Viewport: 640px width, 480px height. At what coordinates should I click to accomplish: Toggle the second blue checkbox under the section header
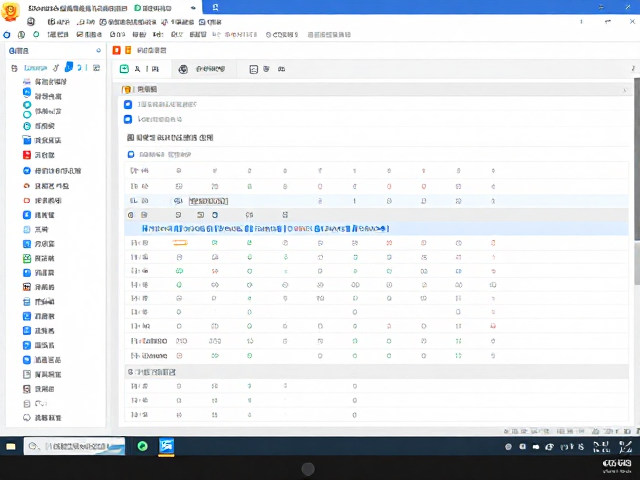click(128, 119)
